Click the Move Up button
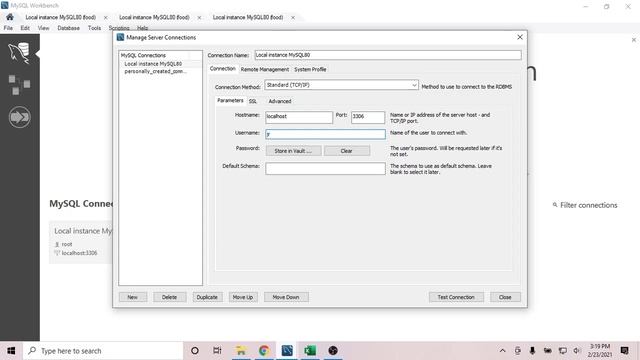The image size is (640, 360). click(x=243, y=297)
